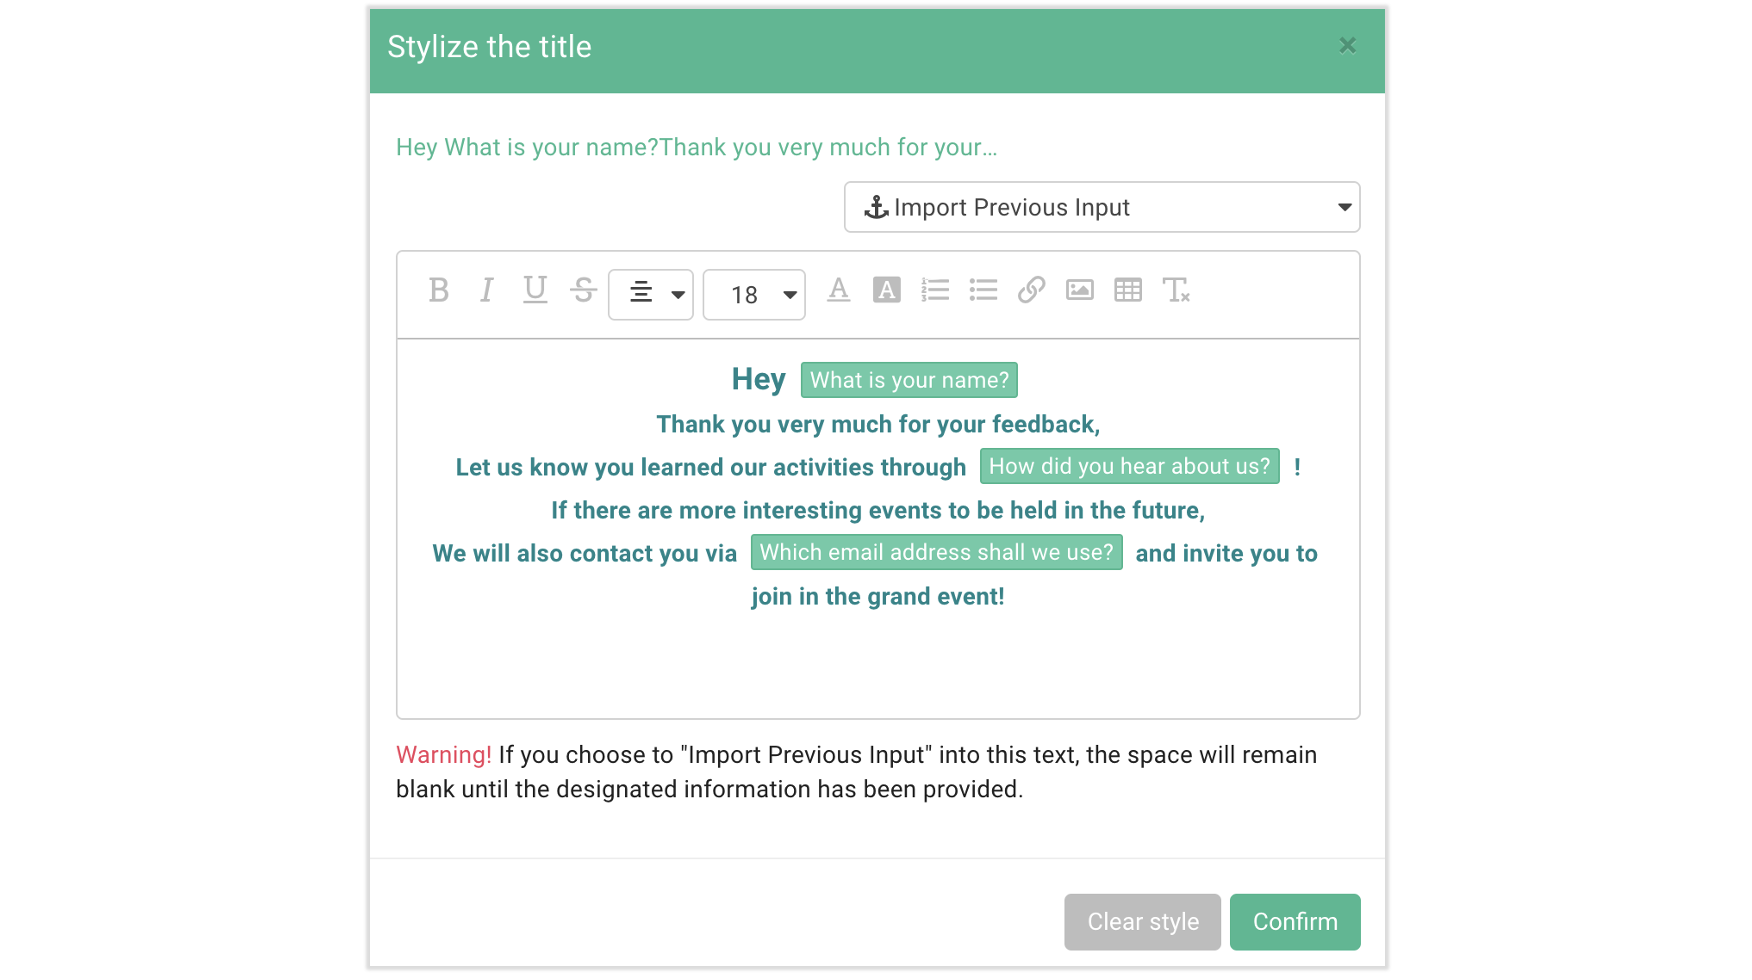1752x980 pixels.
Task: Open the font size 18 dropdown
Action: click(754, 294)
